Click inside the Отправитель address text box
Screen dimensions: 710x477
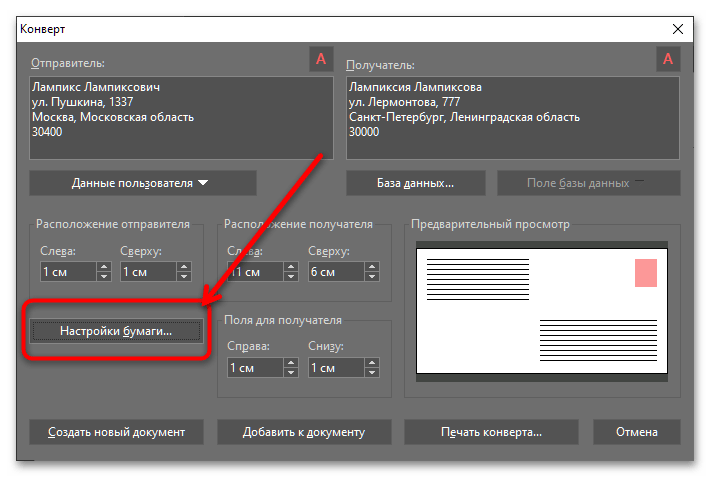click(x=178, y=118)
